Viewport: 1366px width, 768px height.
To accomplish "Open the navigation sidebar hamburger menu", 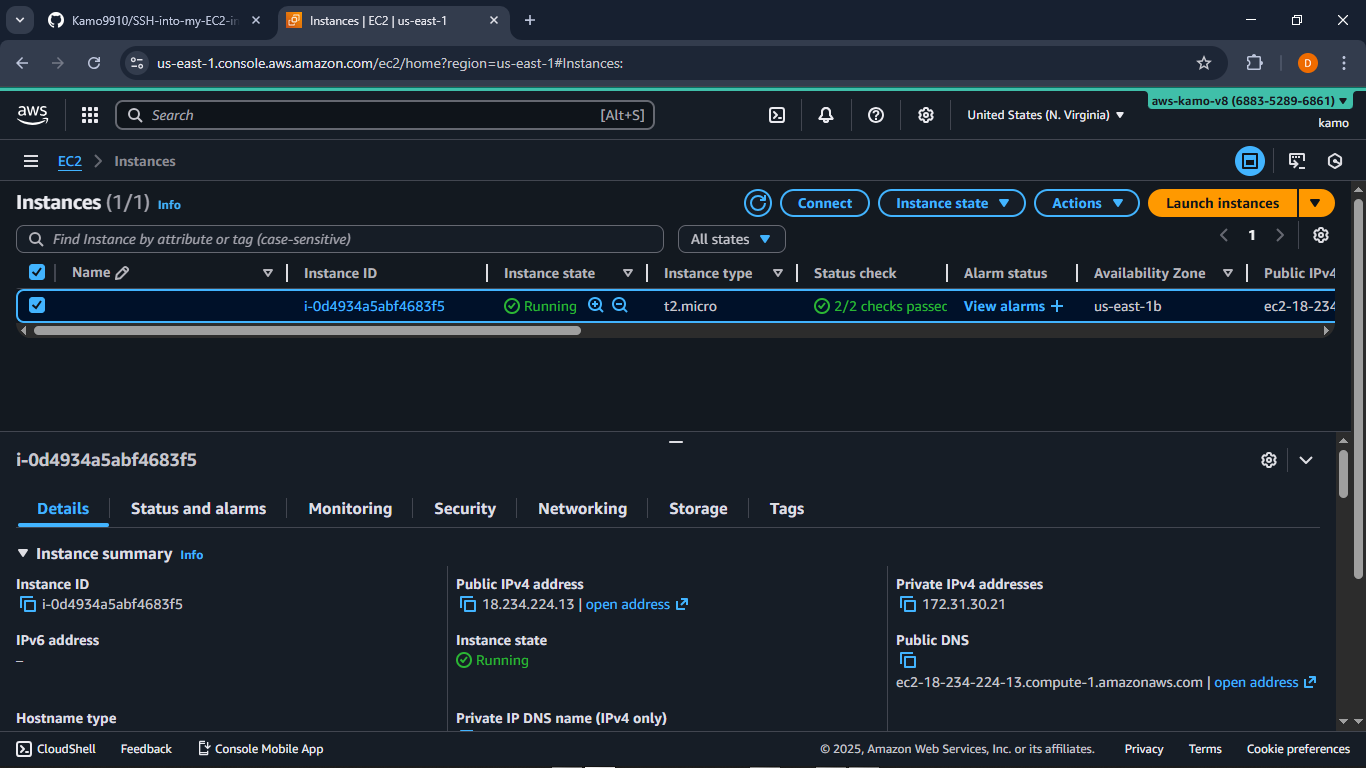I will click(31, 161).
